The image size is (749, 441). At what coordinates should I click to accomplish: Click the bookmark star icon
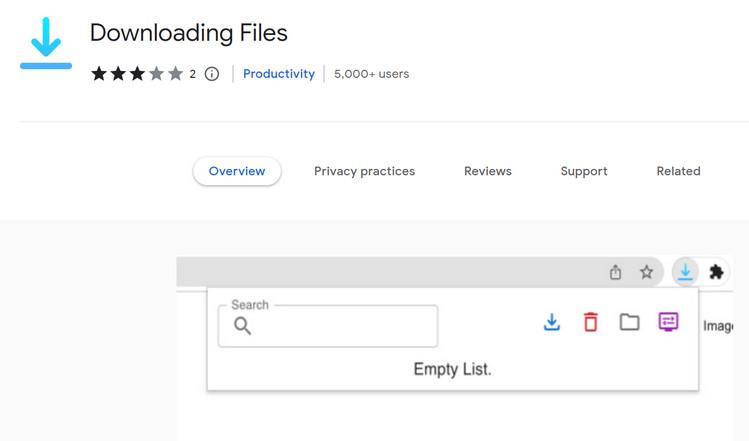[647, 272]
